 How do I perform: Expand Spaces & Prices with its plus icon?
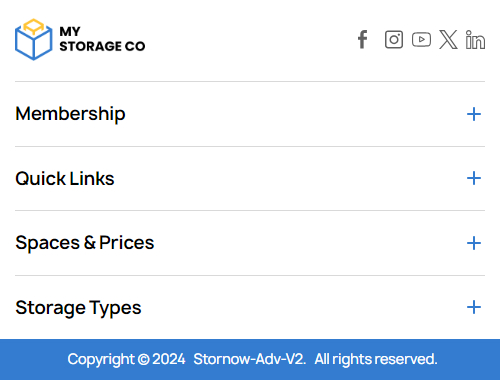(474, 243)
